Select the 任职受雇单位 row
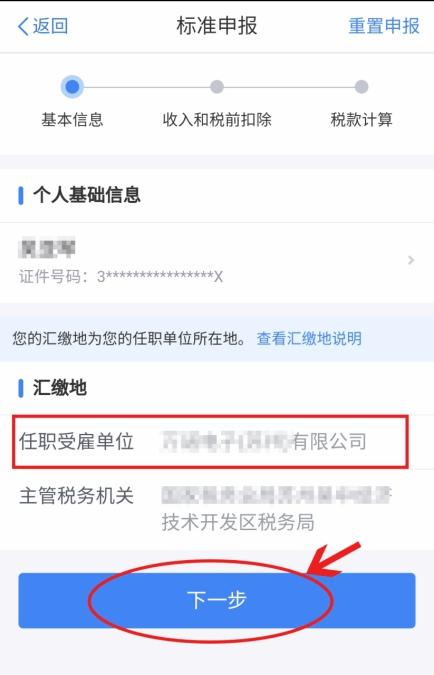 tap(210, 442)
